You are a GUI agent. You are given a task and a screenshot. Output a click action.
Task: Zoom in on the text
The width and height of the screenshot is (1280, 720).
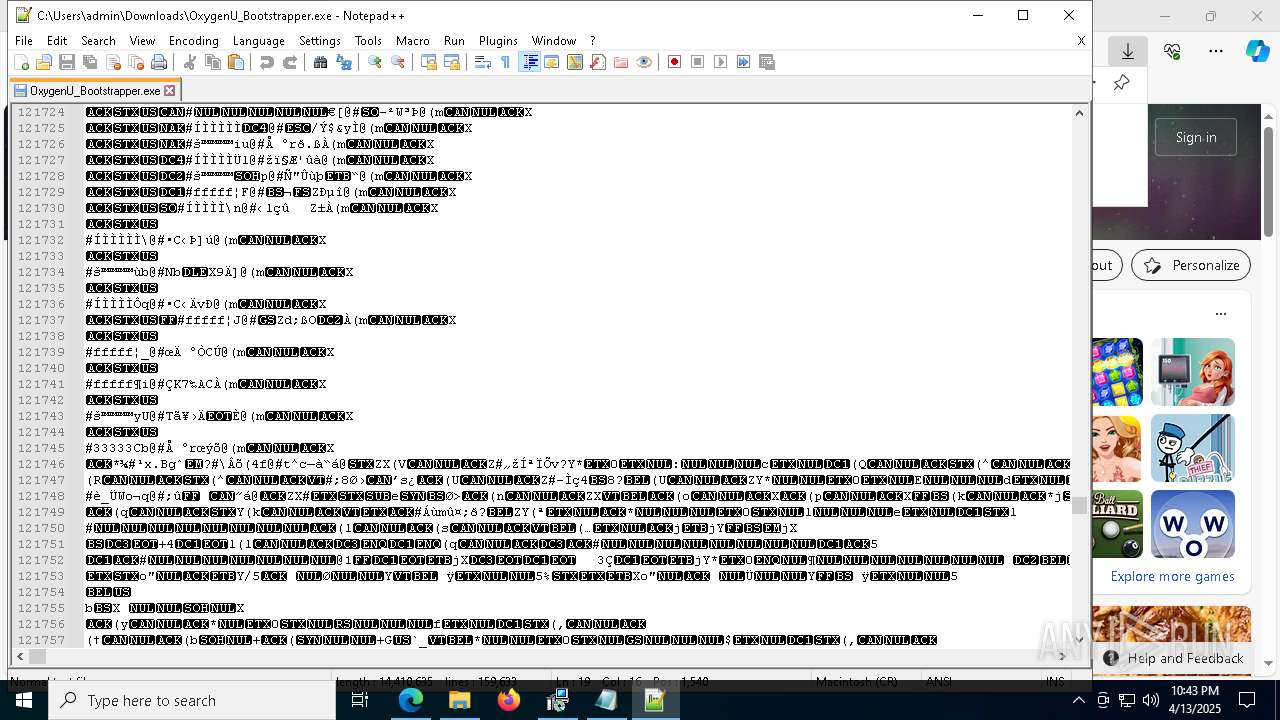pos(375,62)
